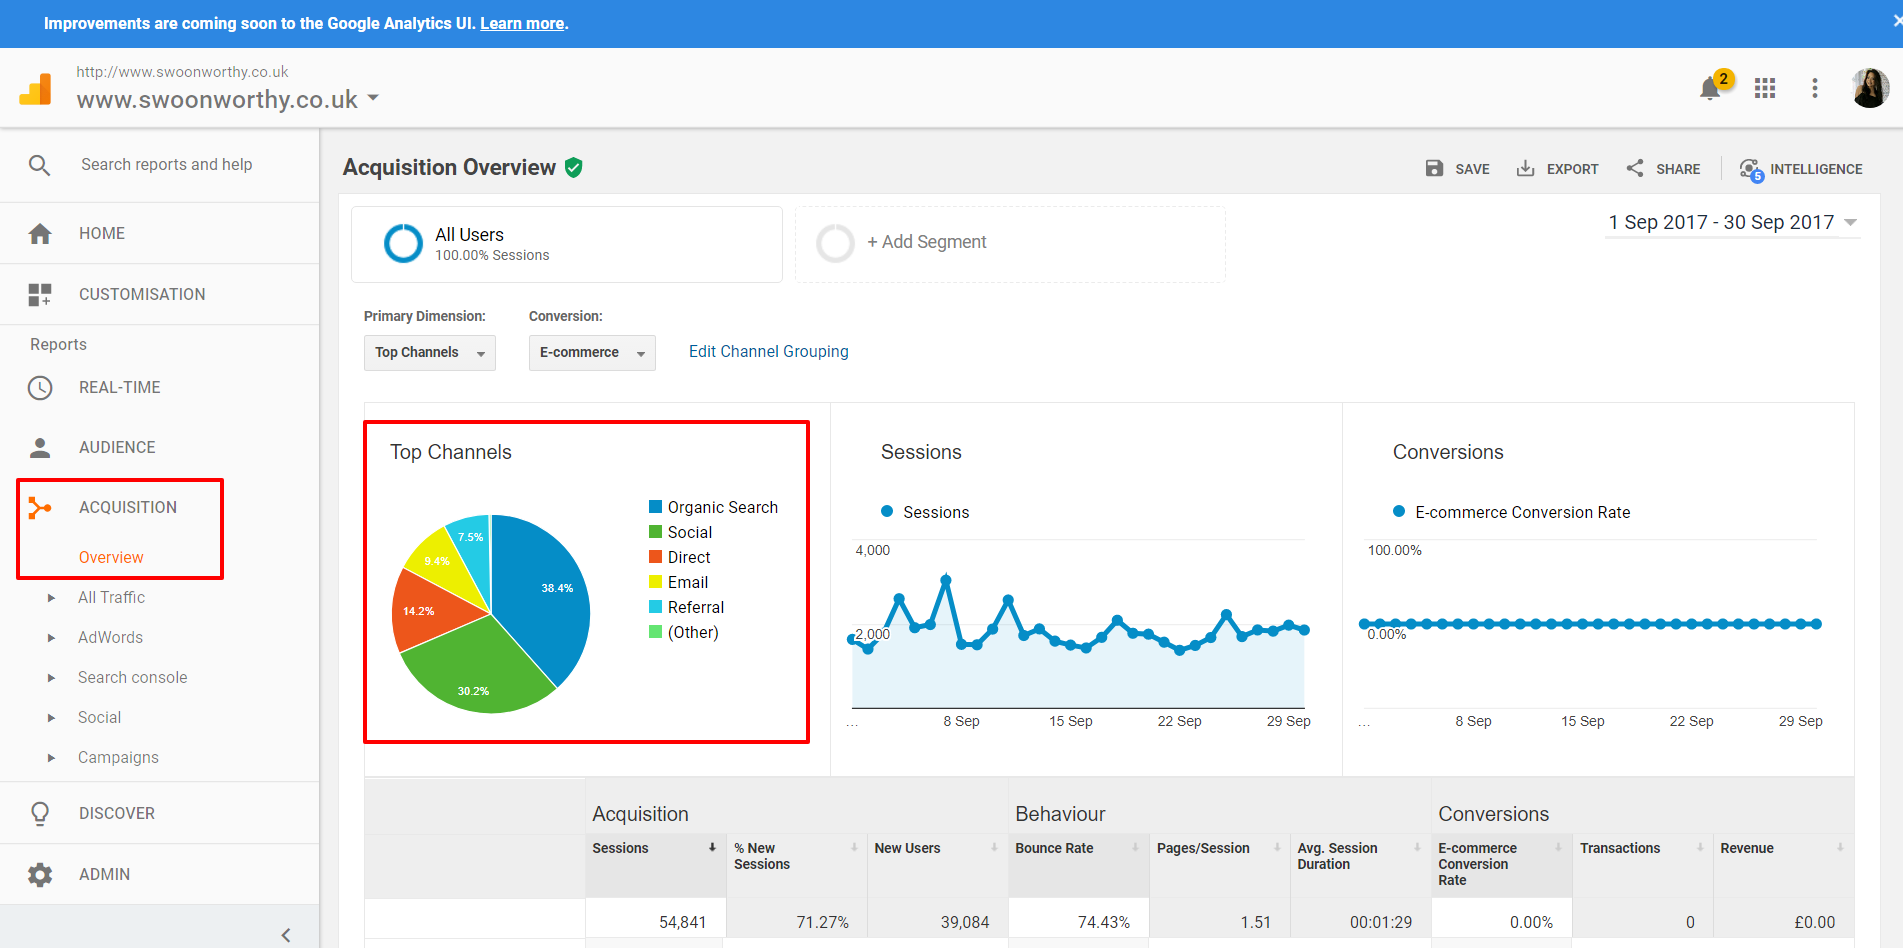Click the Edit Channel Grouping link
This screenshot has height=948, width=1903.
tap(768, 352)
